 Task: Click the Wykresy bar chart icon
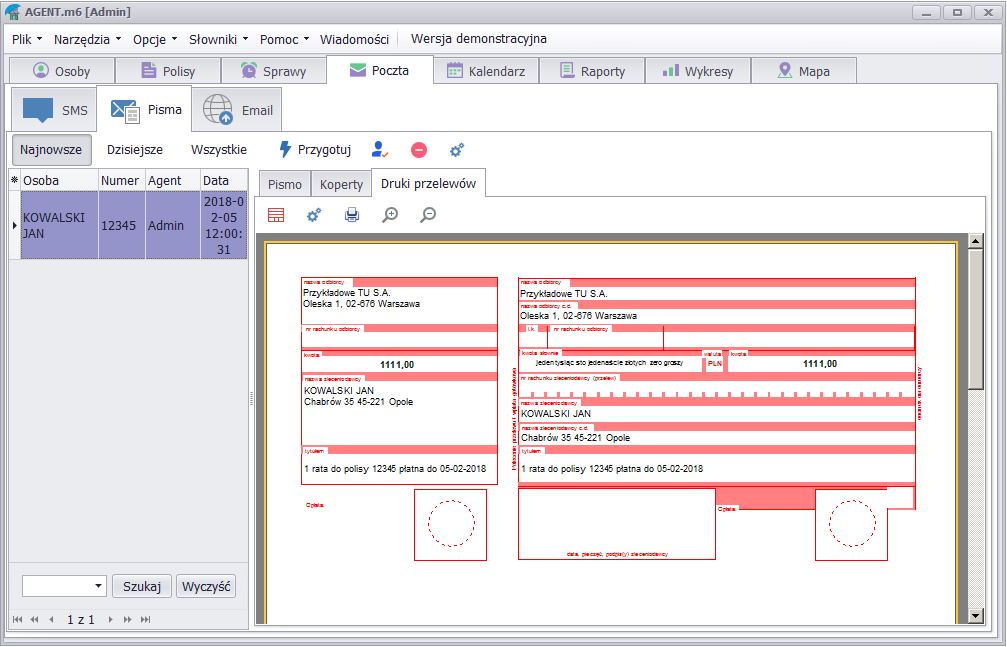tap(670, 70)
